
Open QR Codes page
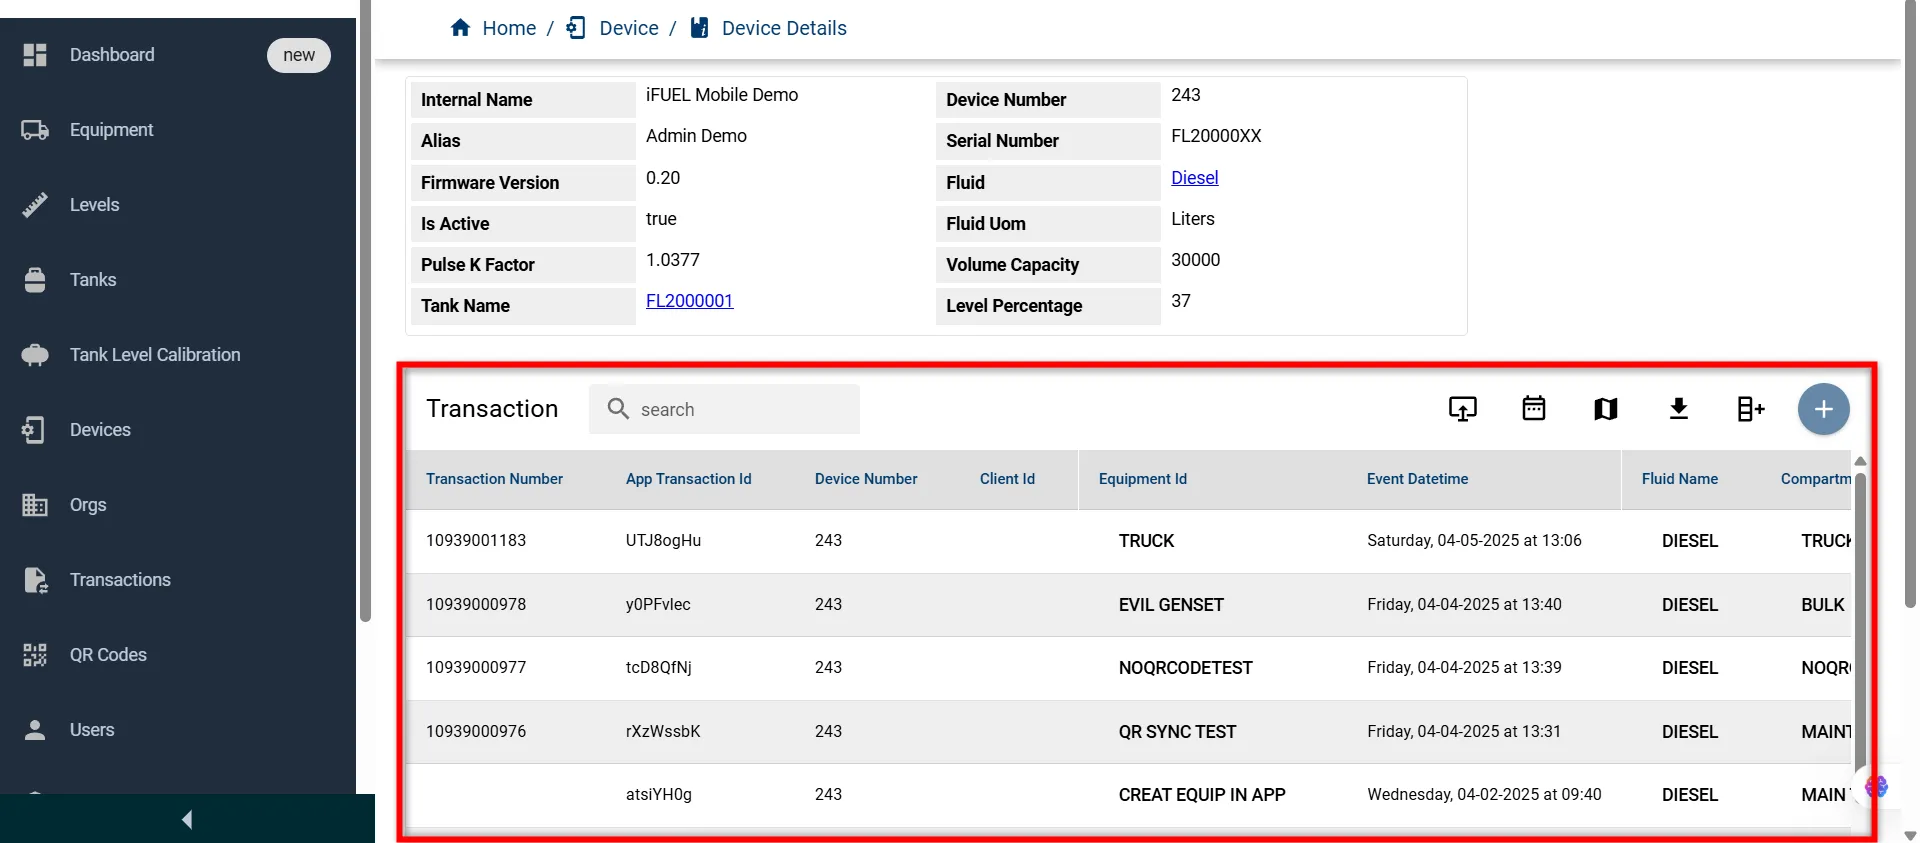[108, 655]
